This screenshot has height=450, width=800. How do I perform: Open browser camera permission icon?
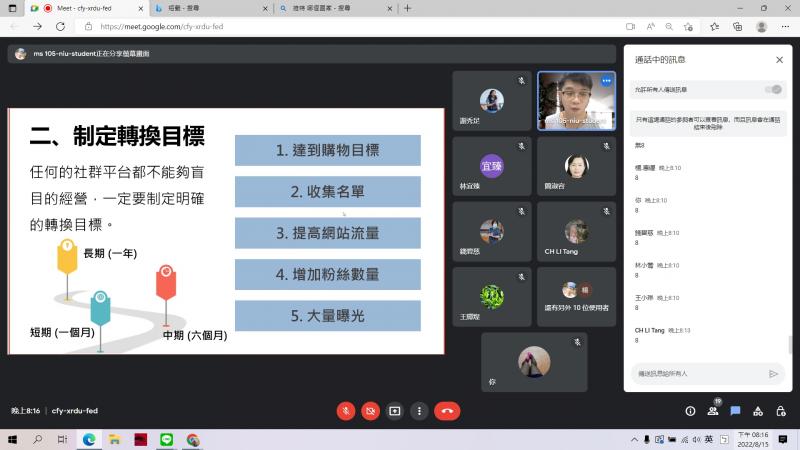[x=630, y=27]
